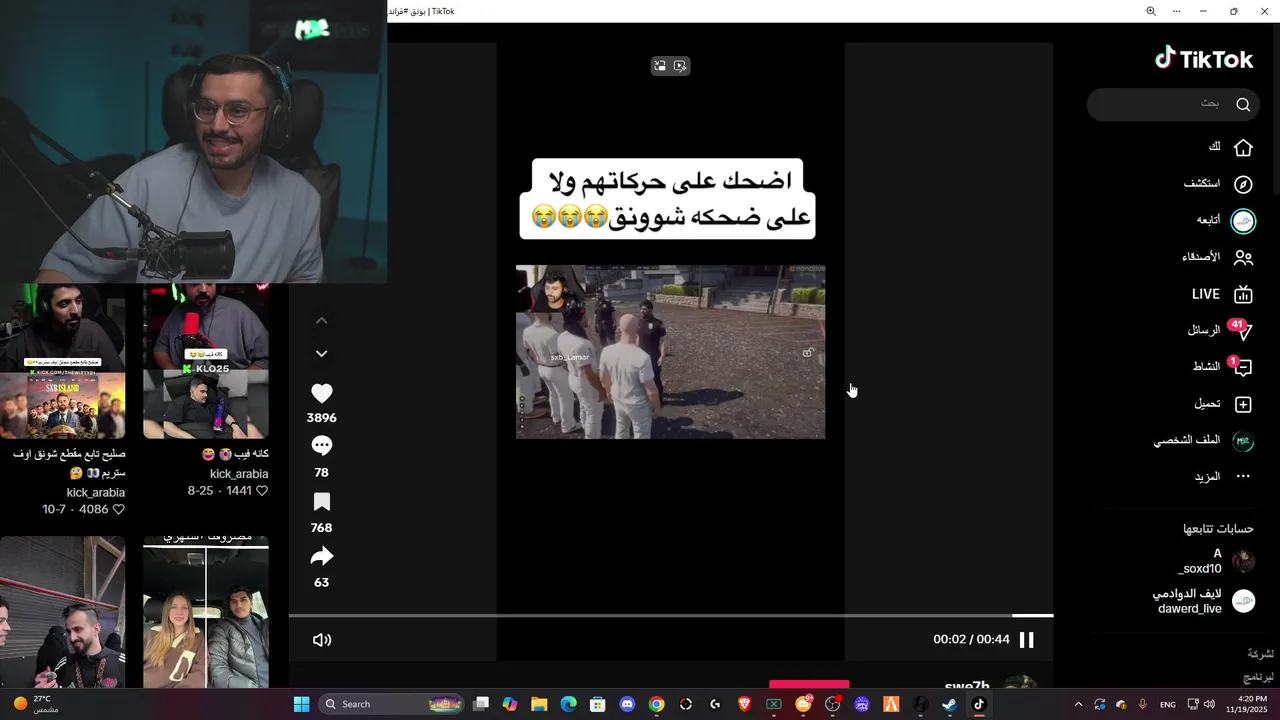Mute the video volume
The height and width of the screenshot is (720, 1280).
(x=322, y=640)
